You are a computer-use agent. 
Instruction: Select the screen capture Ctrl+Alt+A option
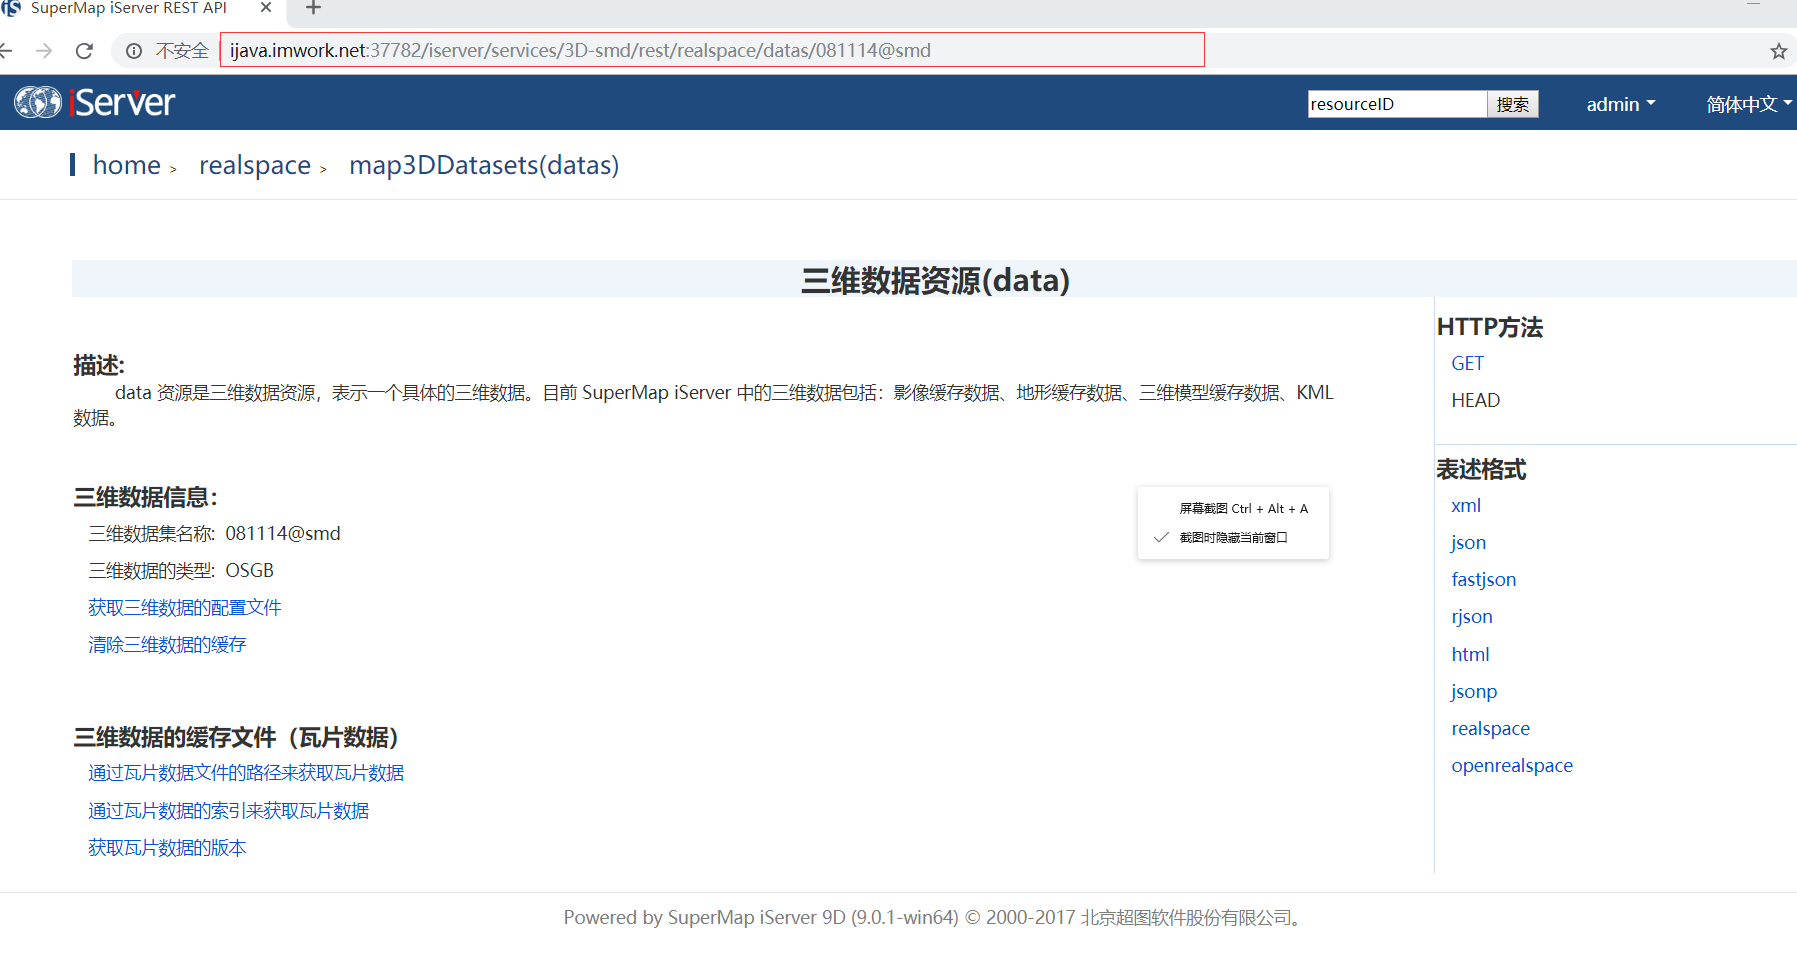click(1243, 509)
